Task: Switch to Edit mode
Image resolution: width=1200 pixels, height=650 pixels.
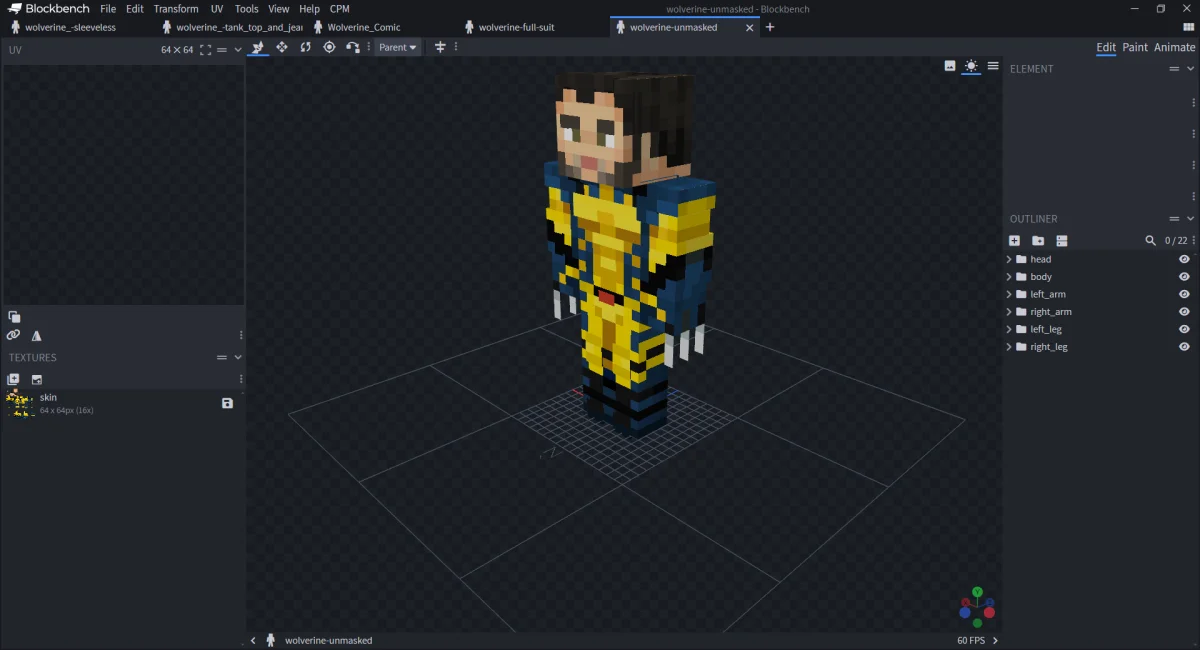Action: tap(1106, 47)
